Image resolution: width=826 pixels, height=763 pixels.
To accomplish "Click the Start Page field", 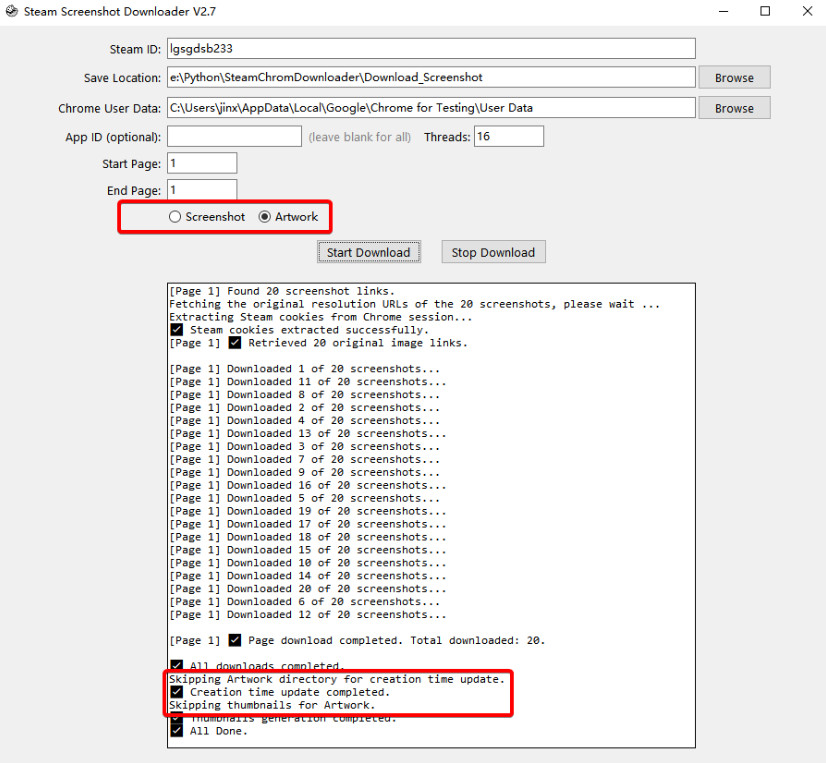I will click(x=202, y=163).
